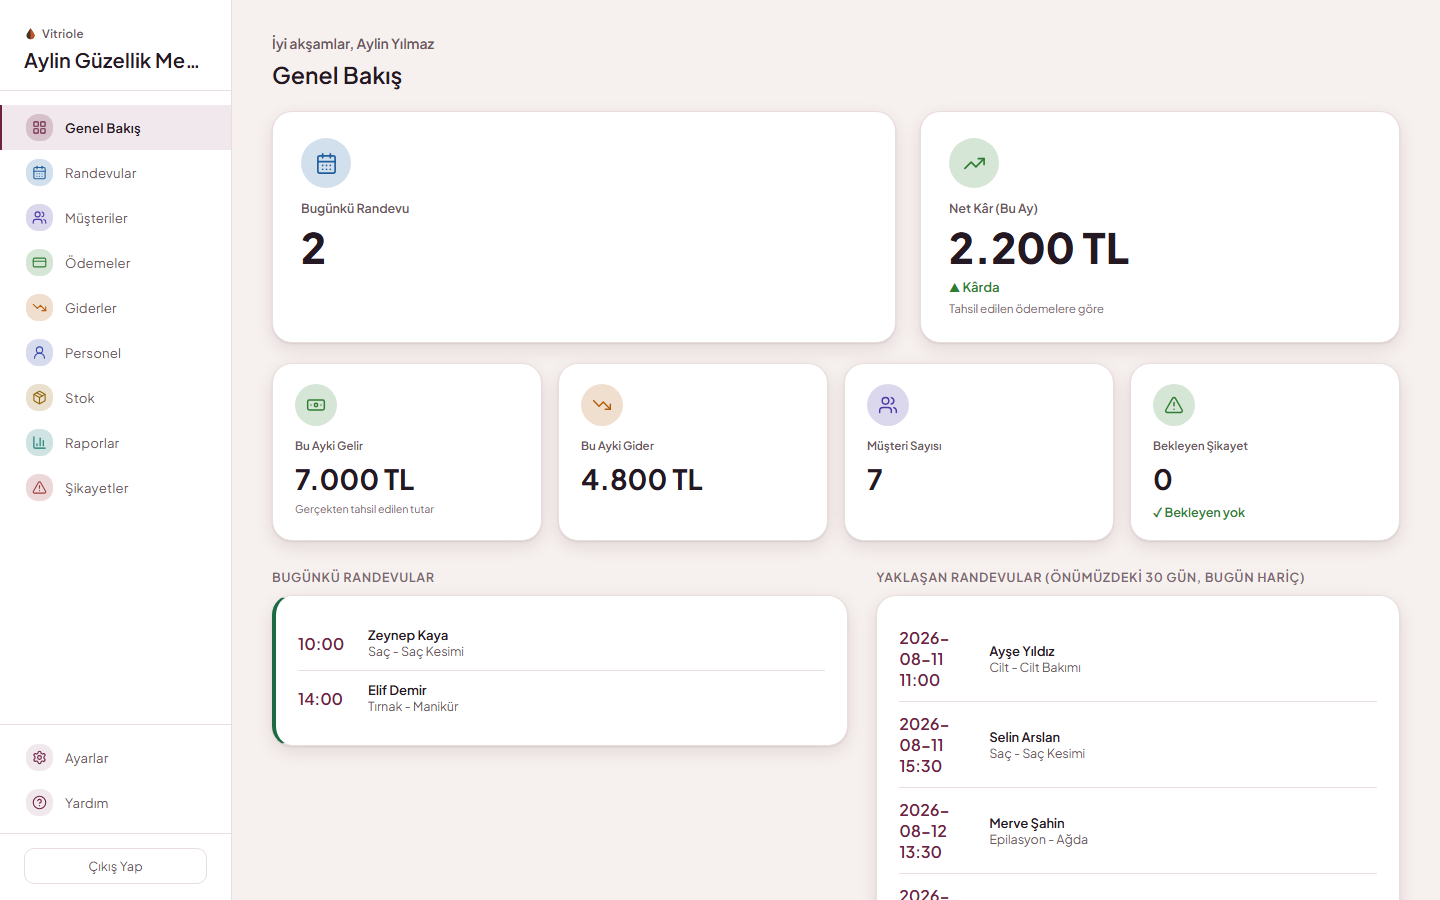1440x900 pixels.
Task: Click the 7.000 TL income value
Action: click(x=355, y=480)
